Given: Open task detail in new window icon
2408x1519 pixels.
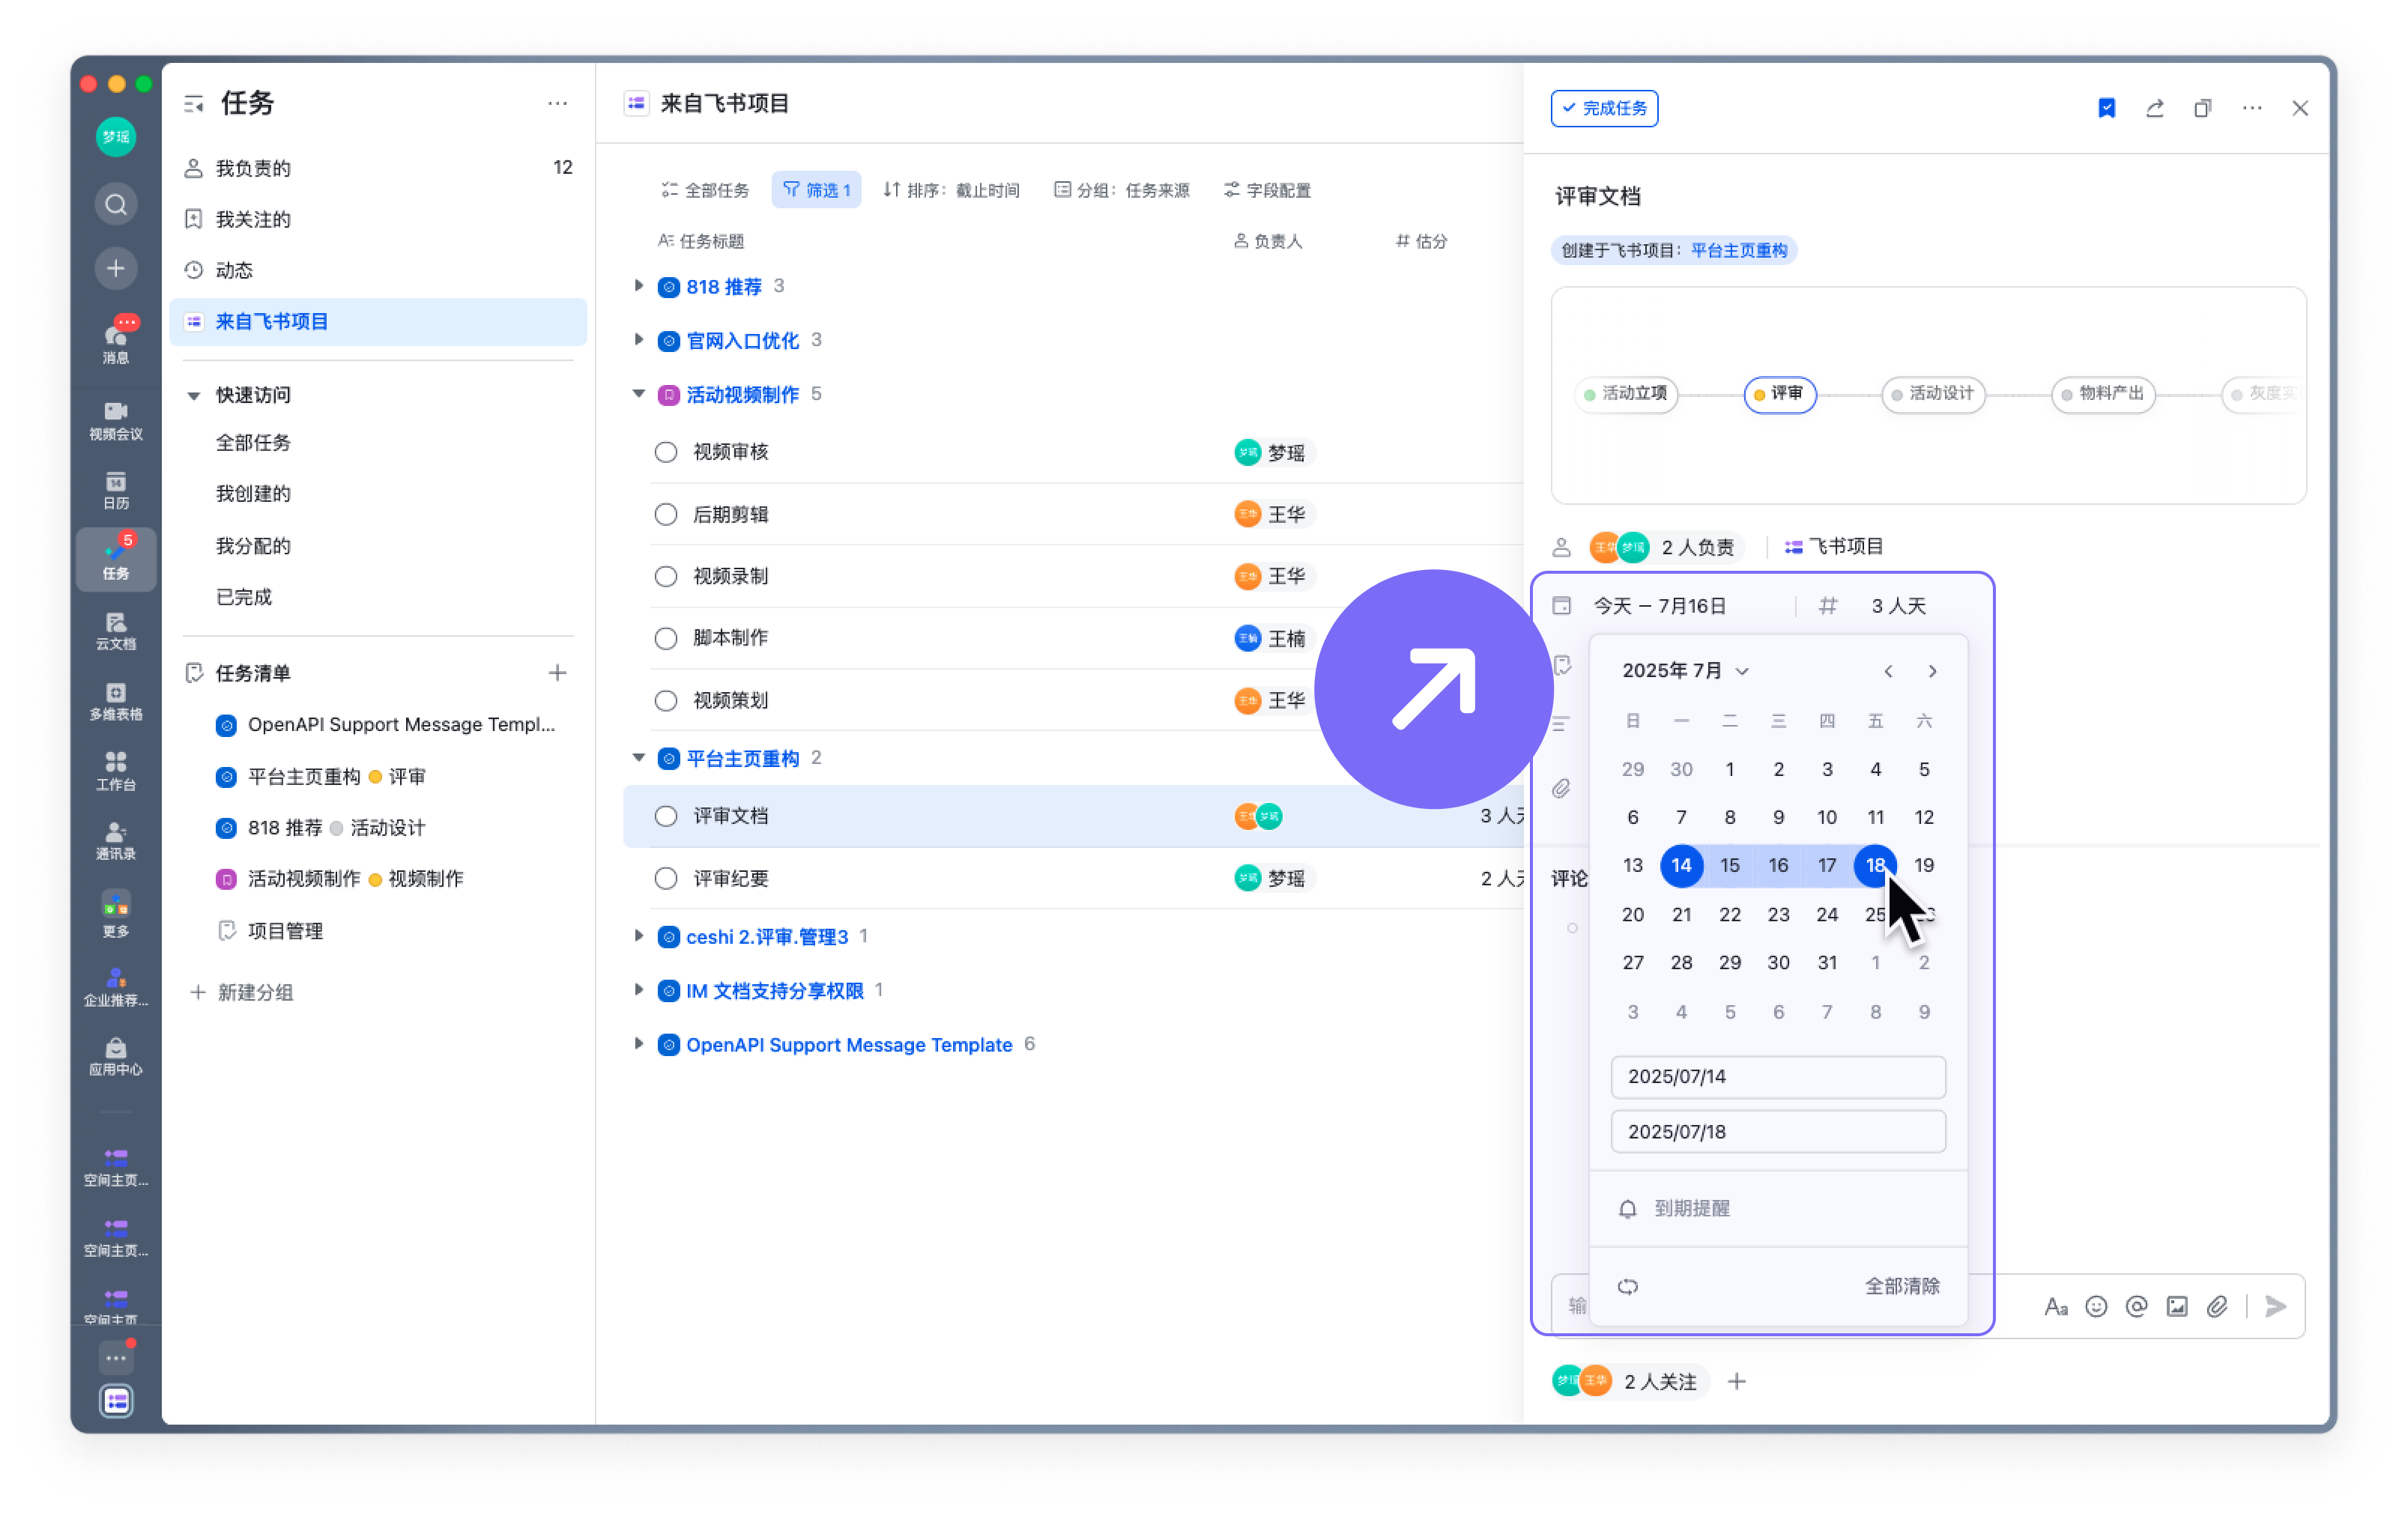Looking at the screenshot, I should click(2202, 108).
